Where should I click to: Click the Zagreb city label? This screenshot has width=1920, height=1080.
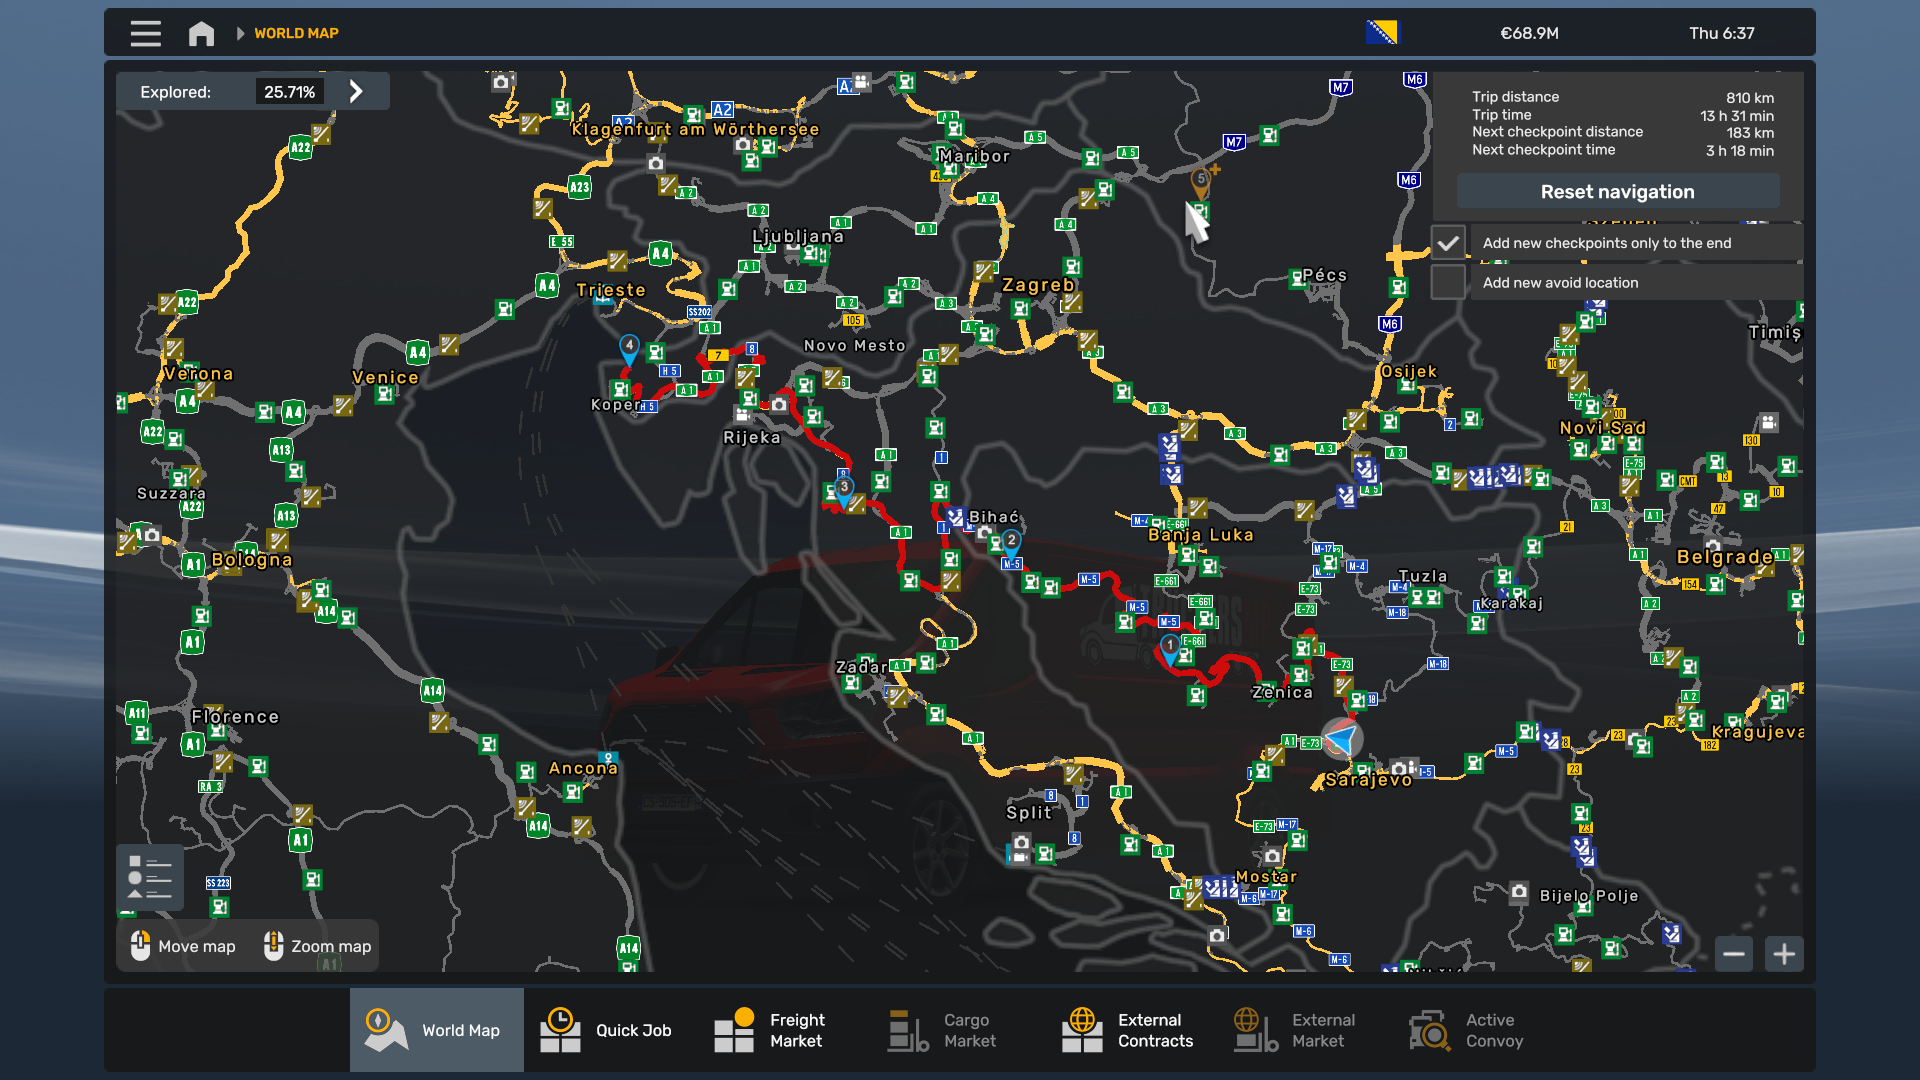1038,285
